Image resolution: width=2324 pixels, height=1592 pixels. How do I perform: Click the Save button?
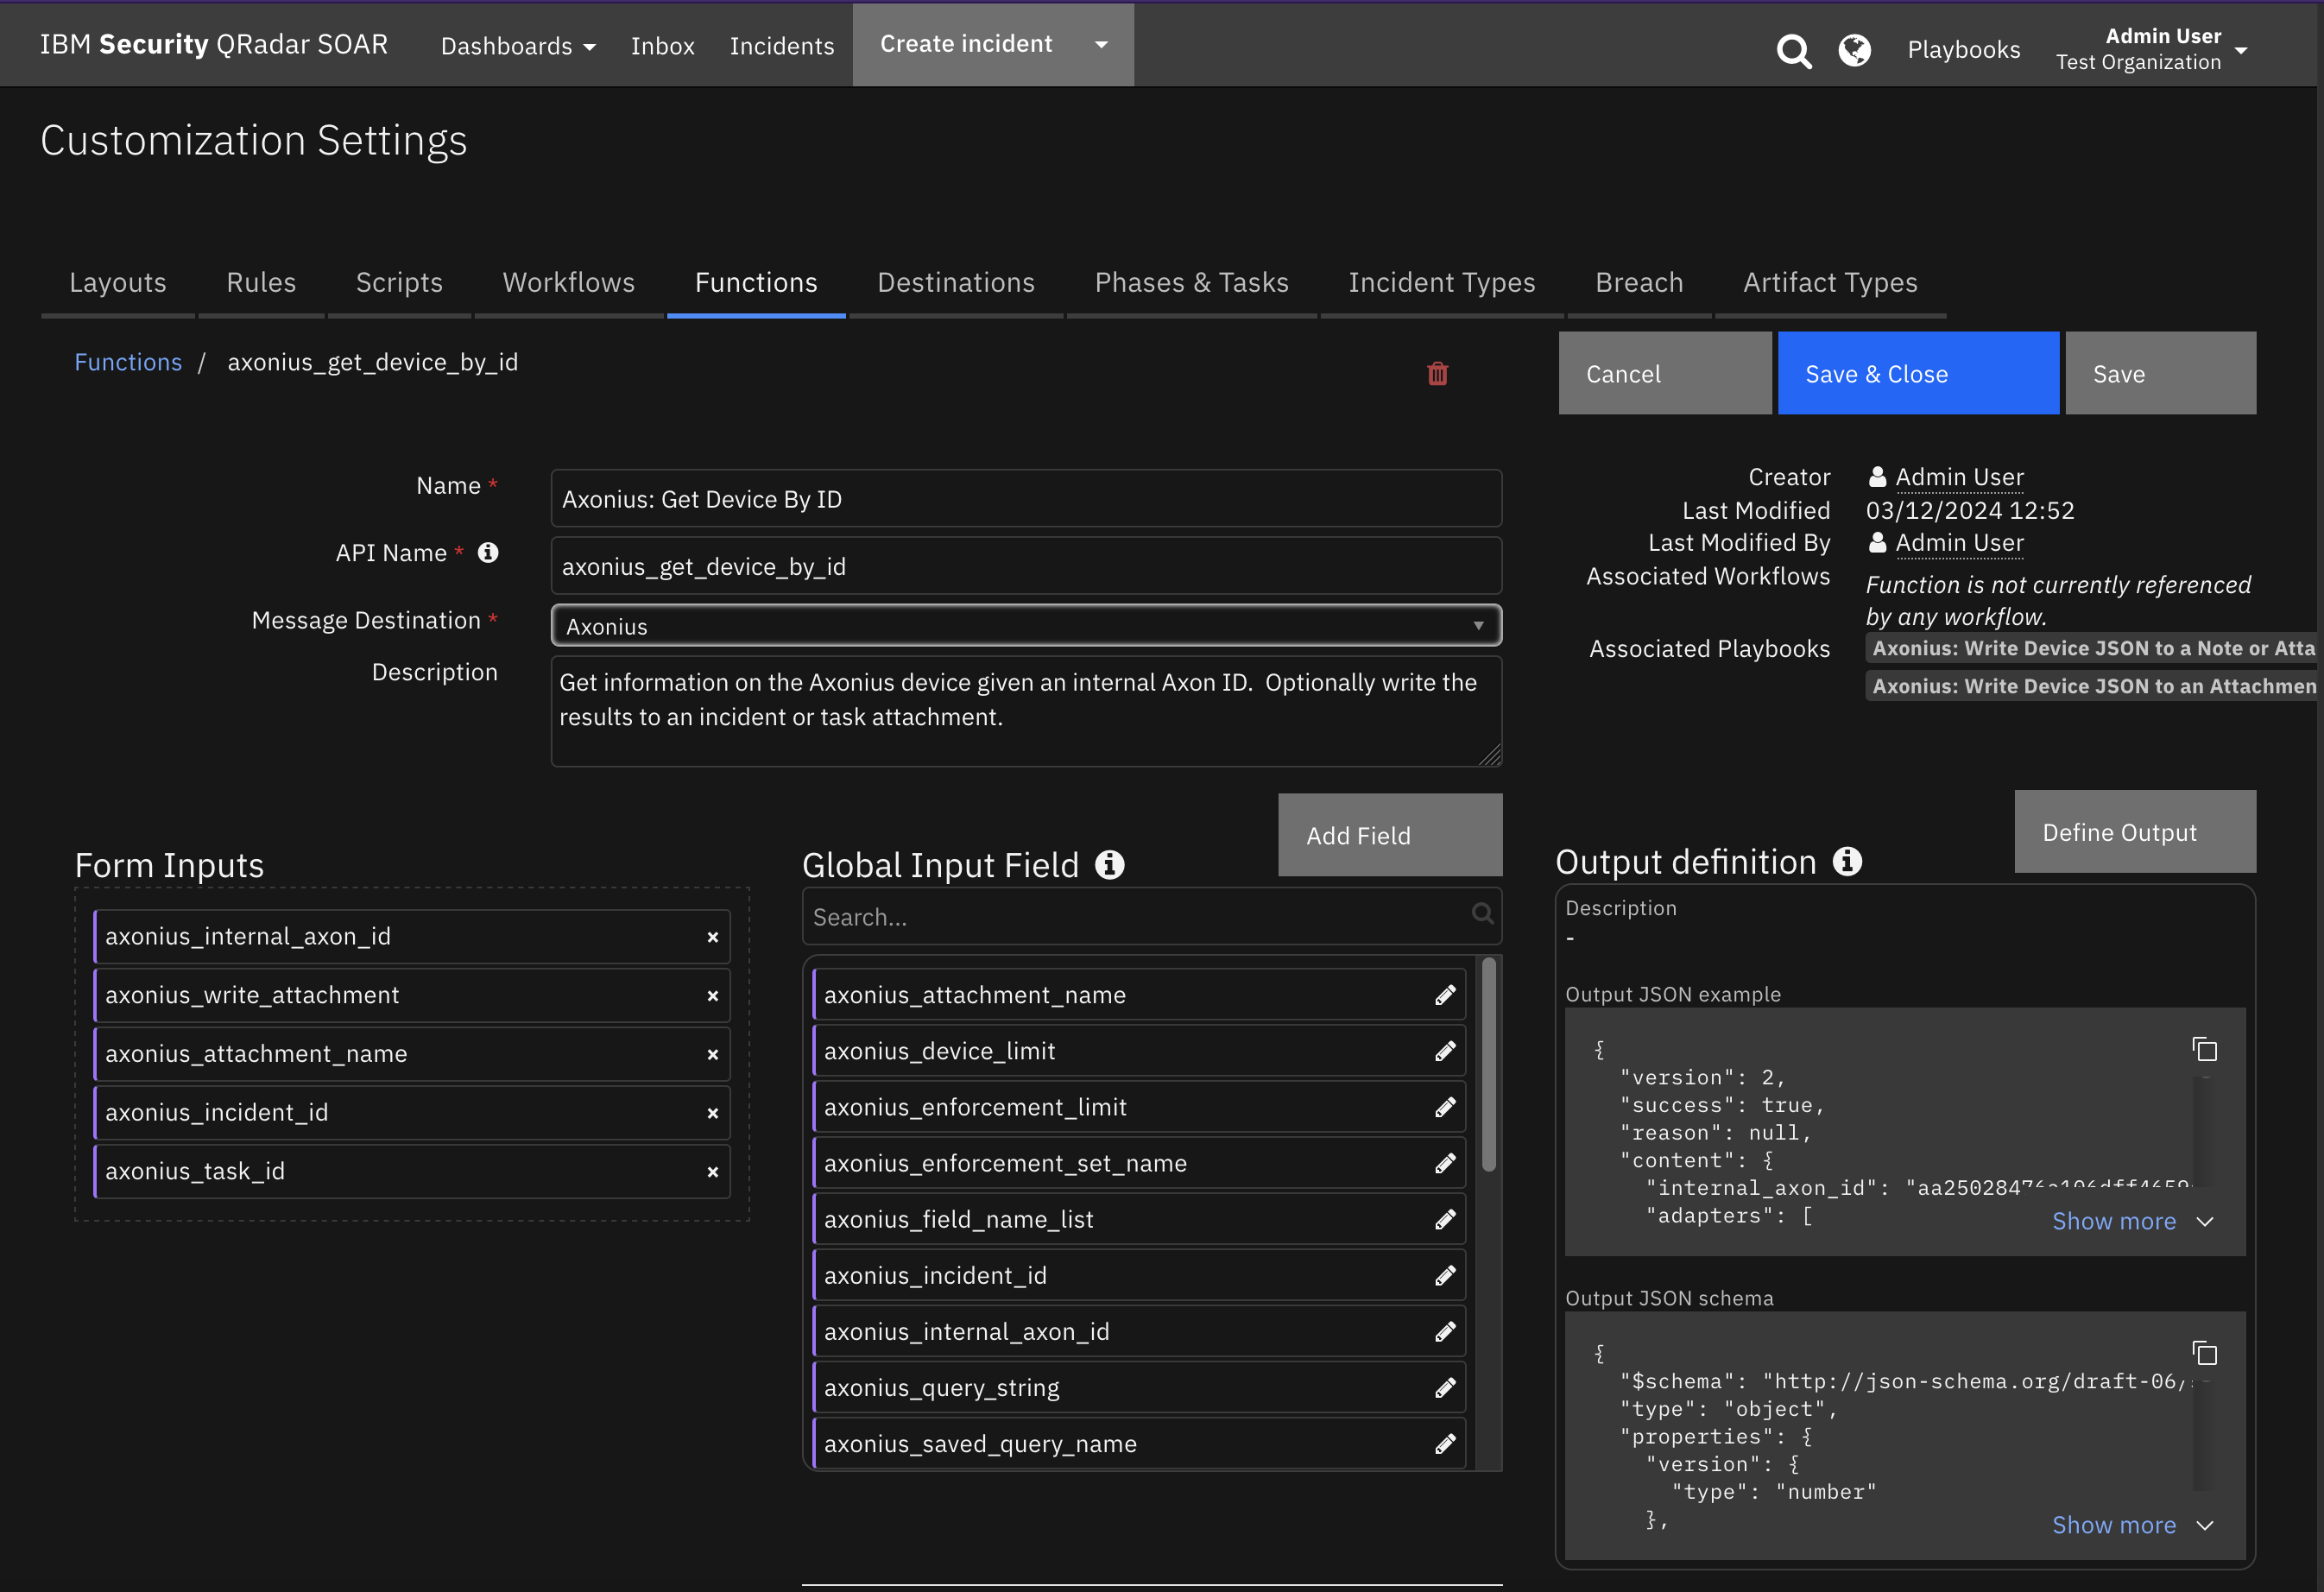pos(2160,373)
